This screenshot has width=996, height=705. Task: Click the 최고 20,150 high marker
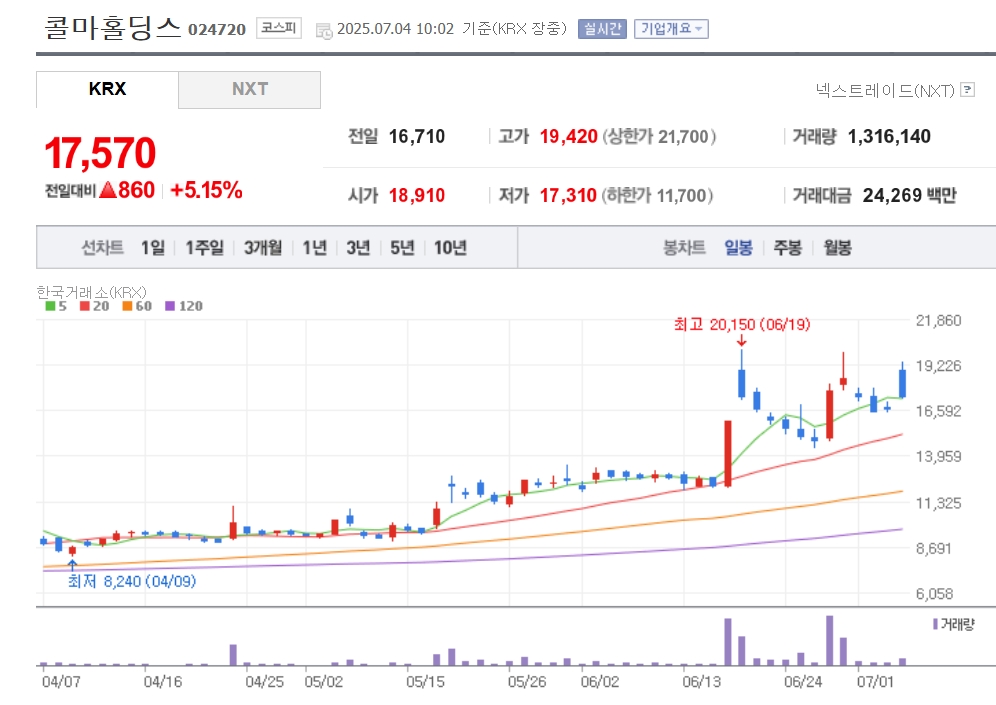click(742, 325)
